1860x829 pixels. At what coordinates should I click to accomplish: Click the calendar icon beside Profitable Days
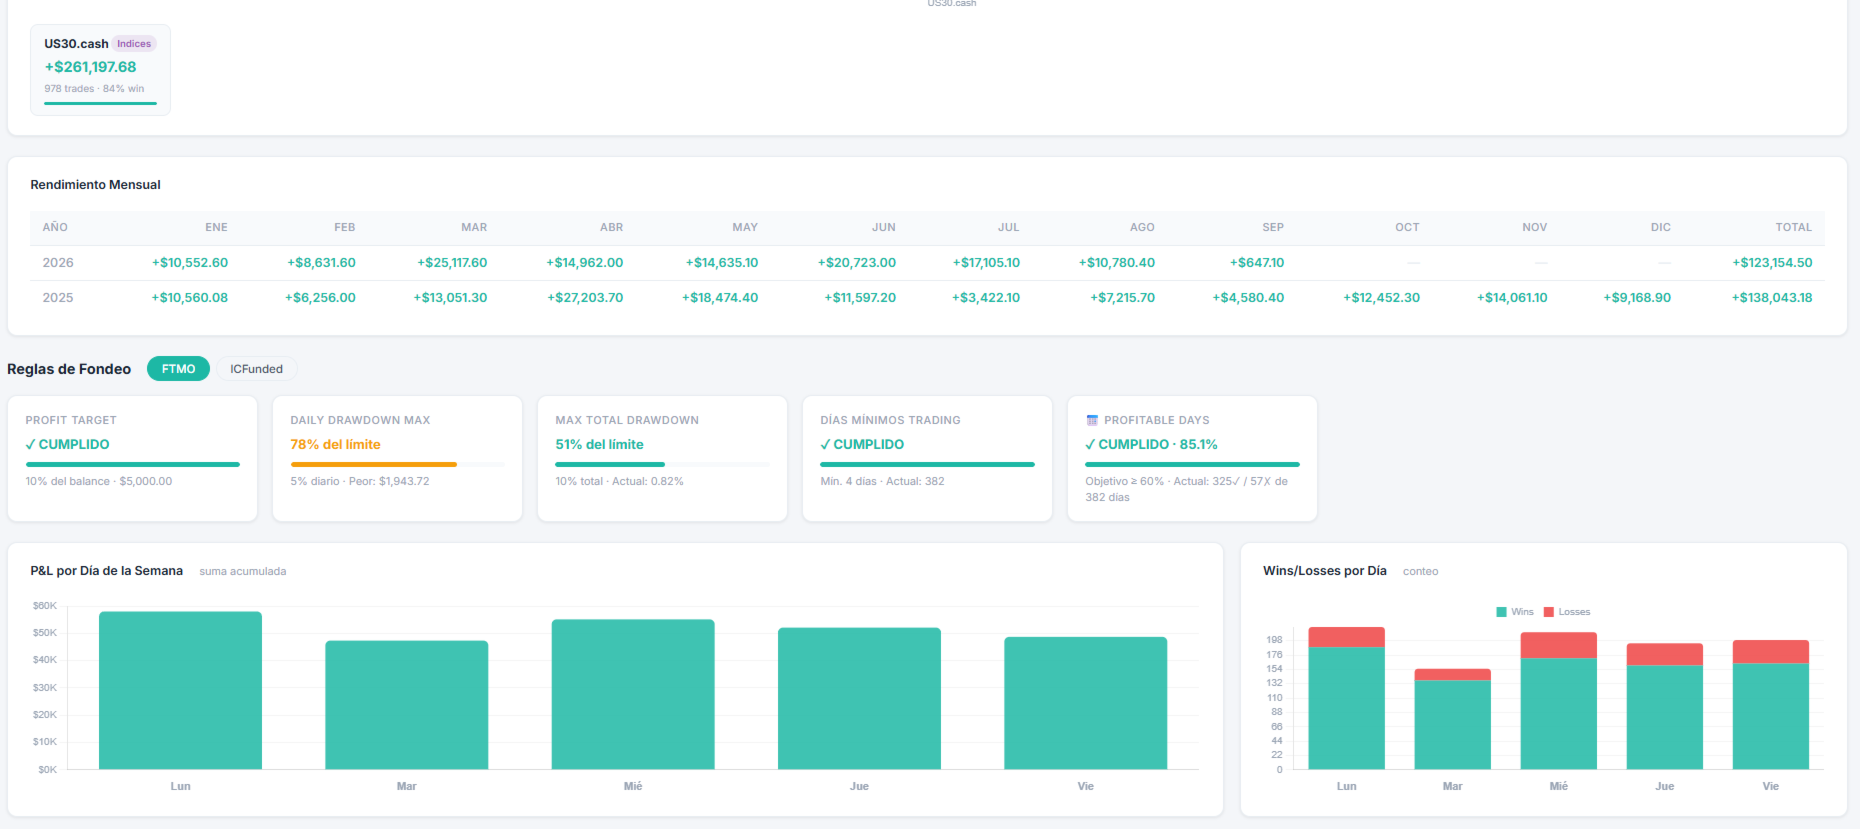[x=1092, y=420]
